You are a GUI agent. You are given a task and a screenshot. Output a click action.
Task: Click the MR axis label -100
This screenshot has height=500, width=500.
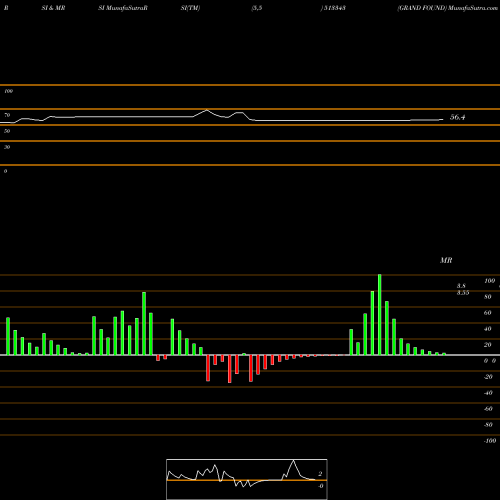pos(490,441)
